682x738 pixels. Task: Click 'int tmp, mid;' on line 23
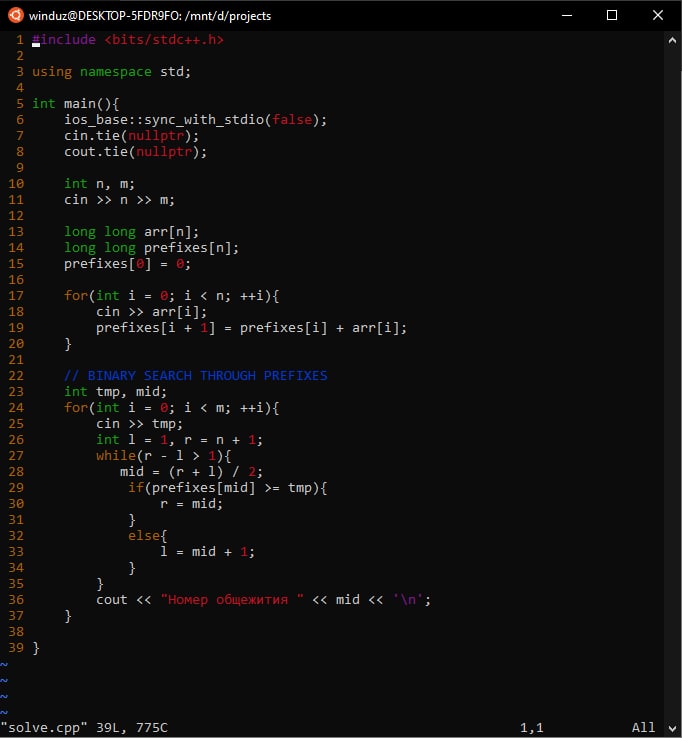pyautogui.click(x=115, y=392)
